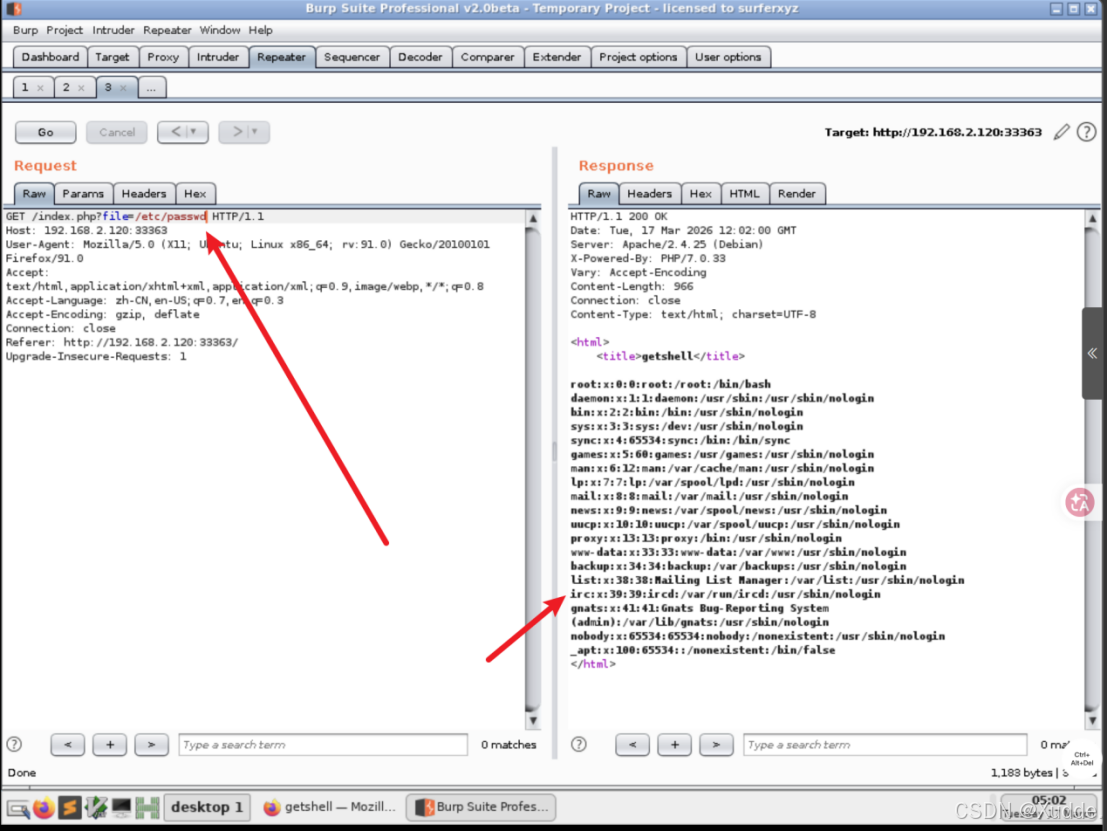Open taskbar run/search launcher icon
This screenshot has height=831, width=1108.
tap(18, 808)
